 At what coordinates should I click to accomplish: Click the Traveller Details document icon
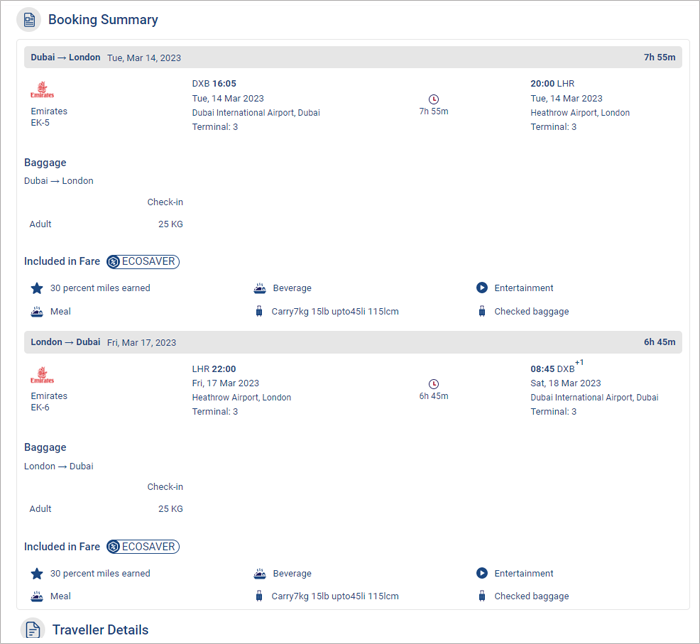point(33,629)
